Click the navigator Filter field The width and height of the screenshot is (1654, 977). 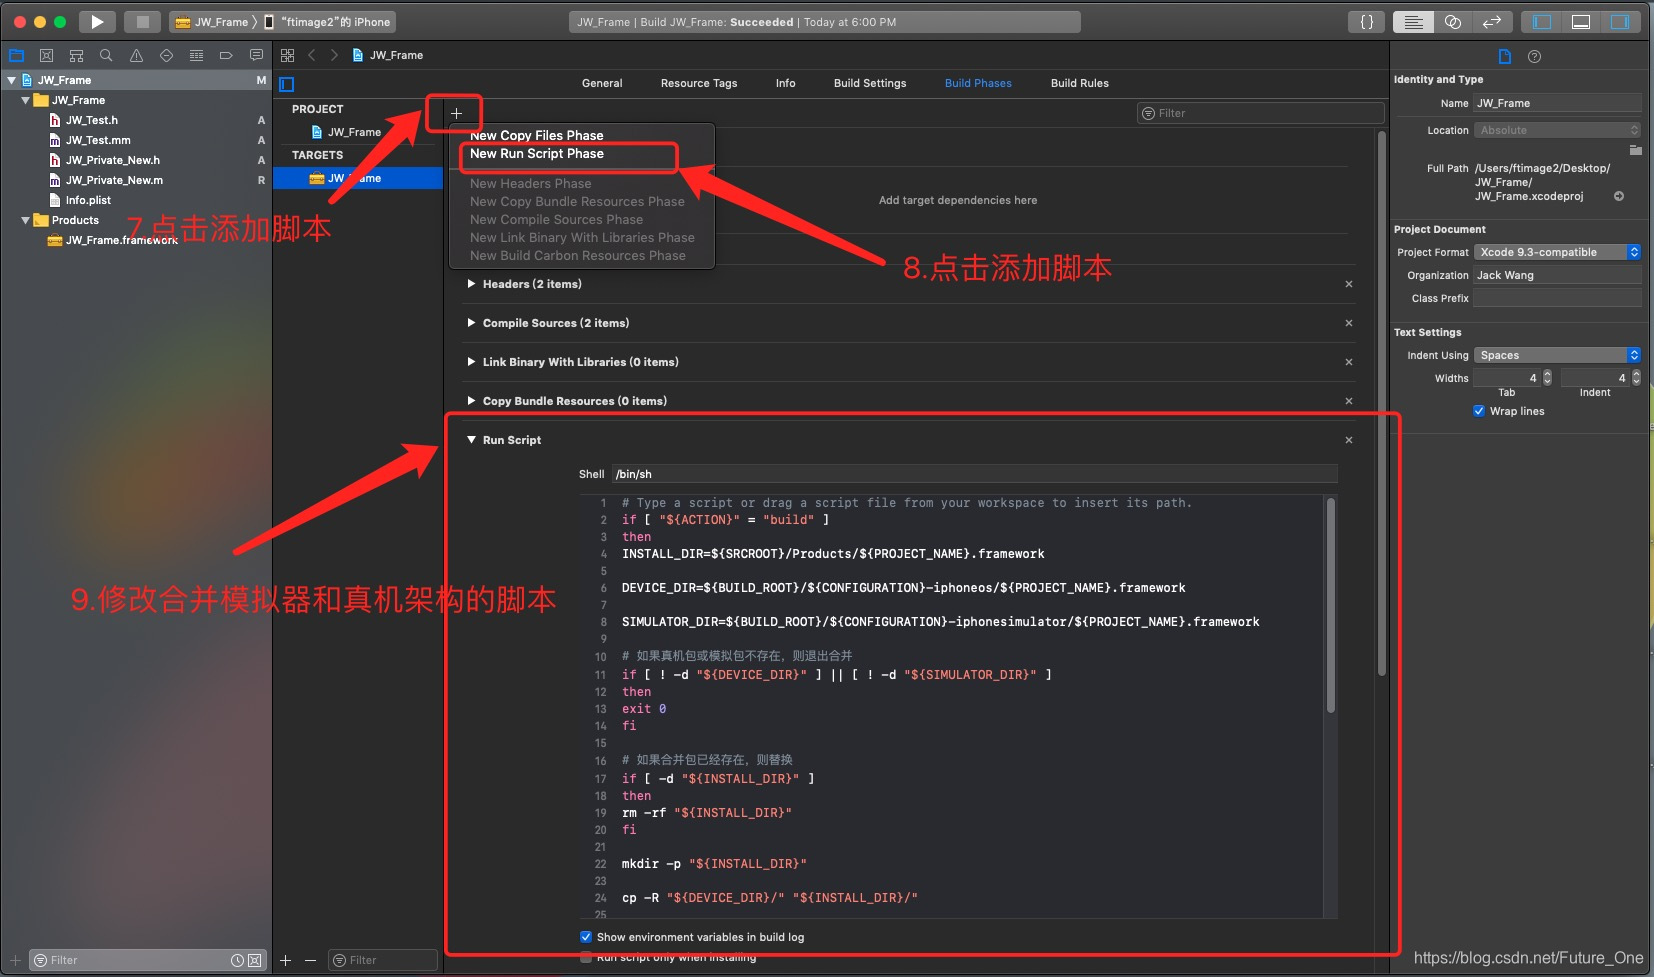[x=147, y=960]
